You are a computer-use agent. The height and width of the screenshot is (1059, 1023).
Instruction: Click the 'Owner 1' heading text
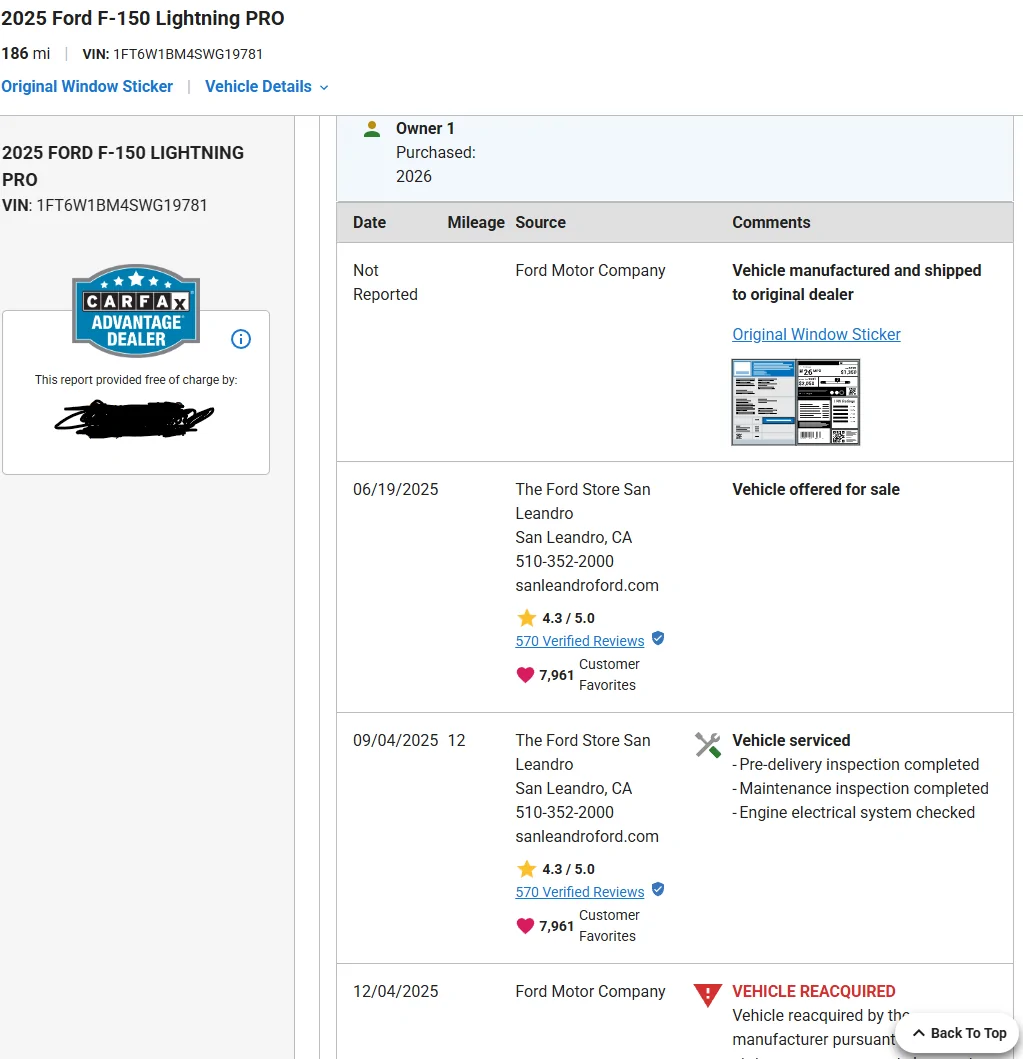click(x=425, y=128)
